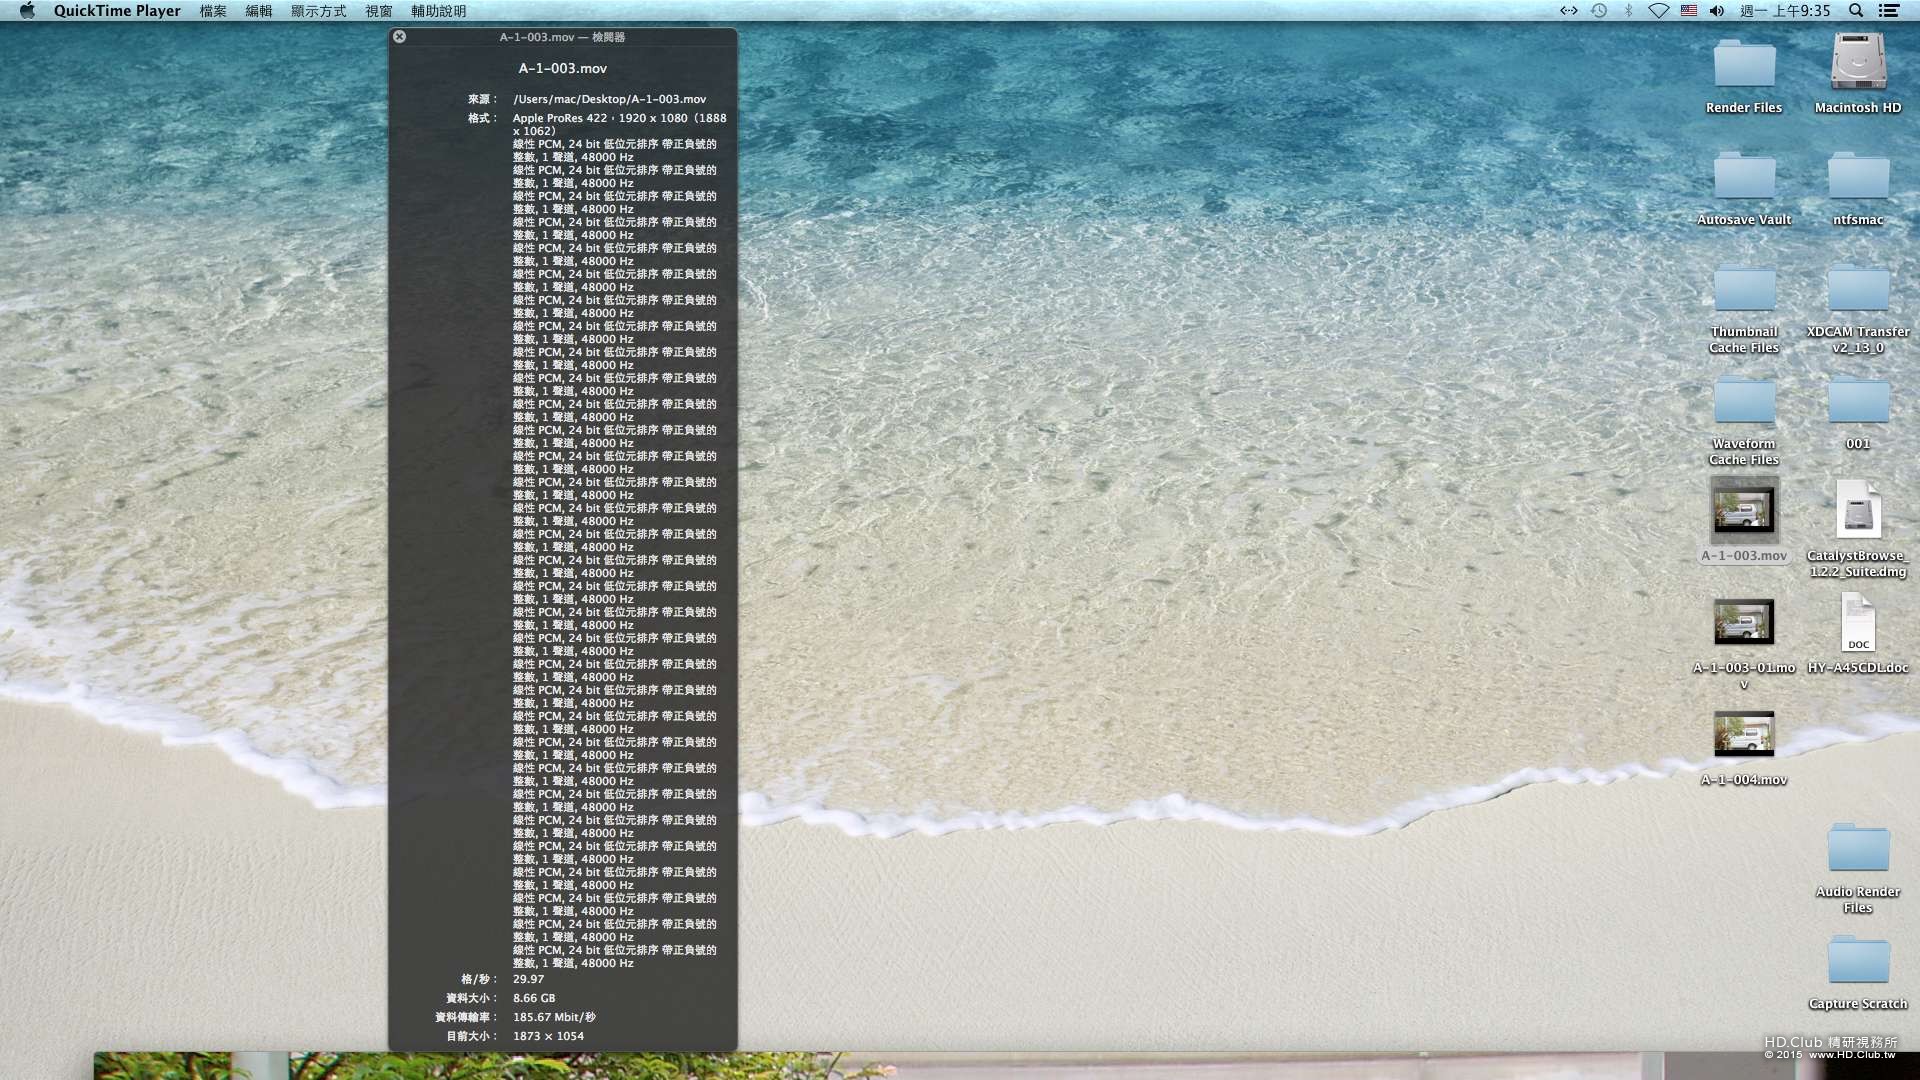Screen dimensions: 1920x1080
Task: Click the frame rate value 29.97
Action: point(529,979)
